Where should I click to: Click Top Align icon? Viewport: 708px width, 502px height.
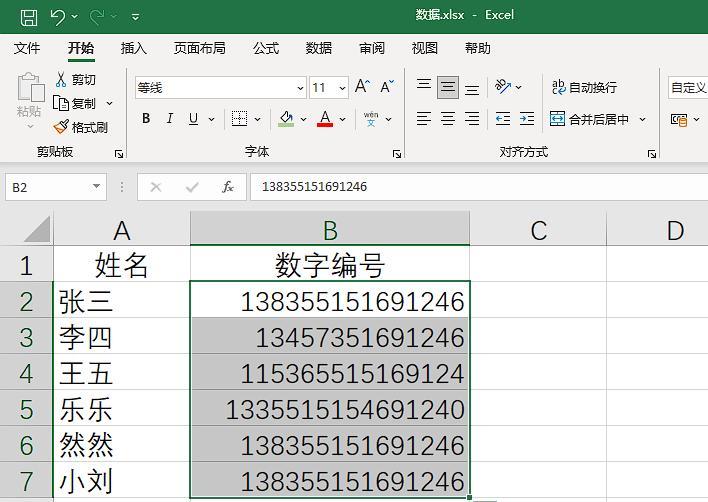pyautogui.click(x=424, y=87)
